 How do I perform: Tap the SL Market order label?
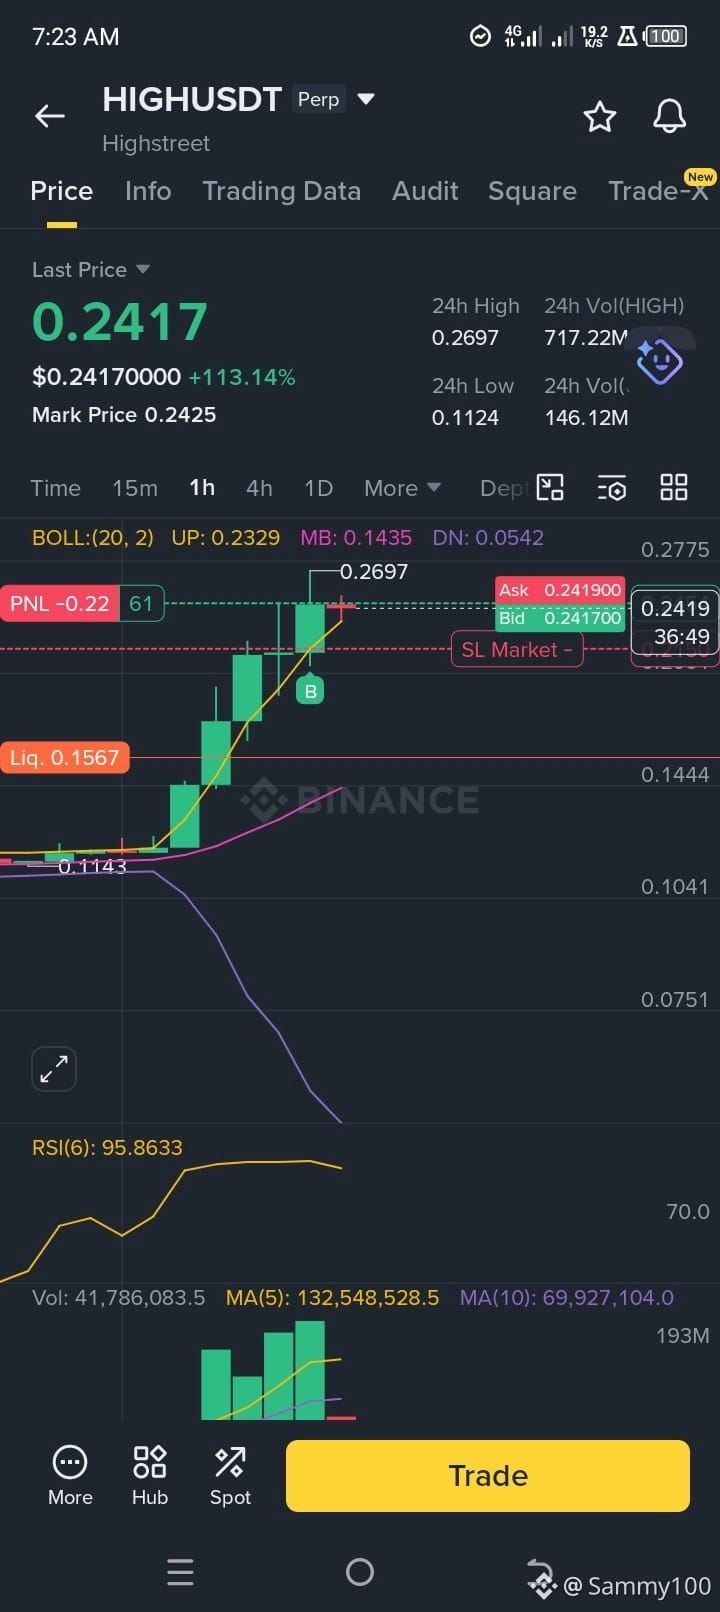(x=517, y=650)
